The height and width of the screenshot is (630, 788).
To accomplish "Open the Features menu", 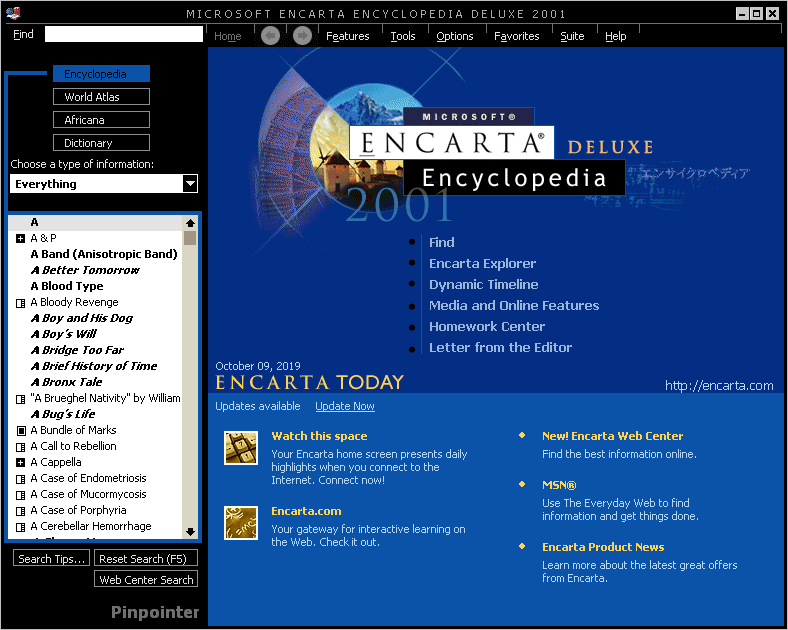I will [348, 36].
